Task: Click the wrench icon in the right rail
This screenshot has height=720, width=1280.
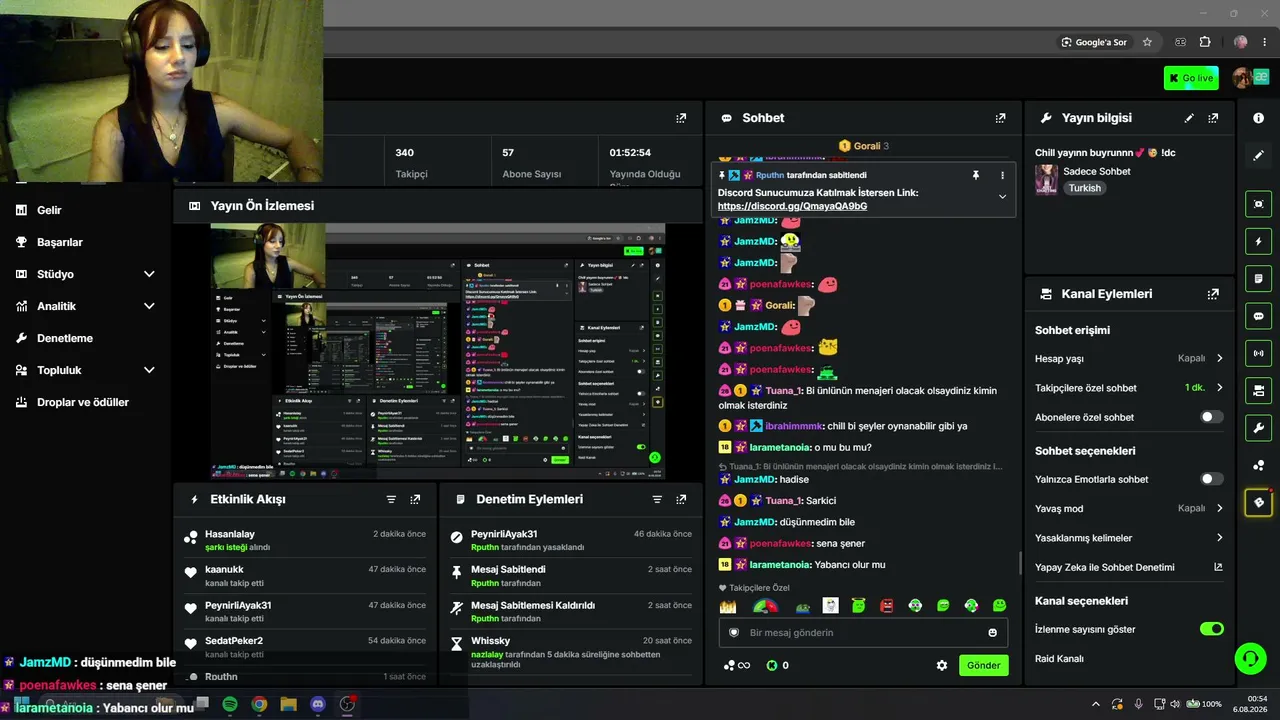Action: click(x=1258, y=428)
